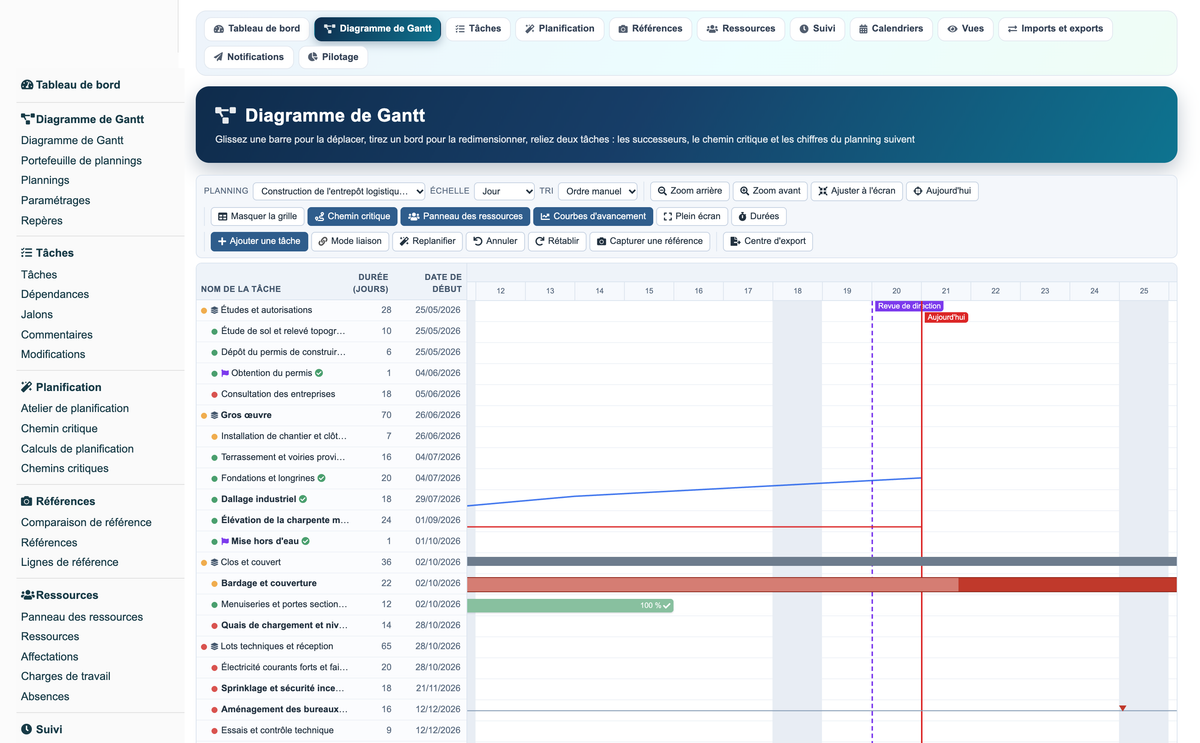The image size is (1200, 743).
Task: Select the Suivi tab
Action: coord(817,29)
